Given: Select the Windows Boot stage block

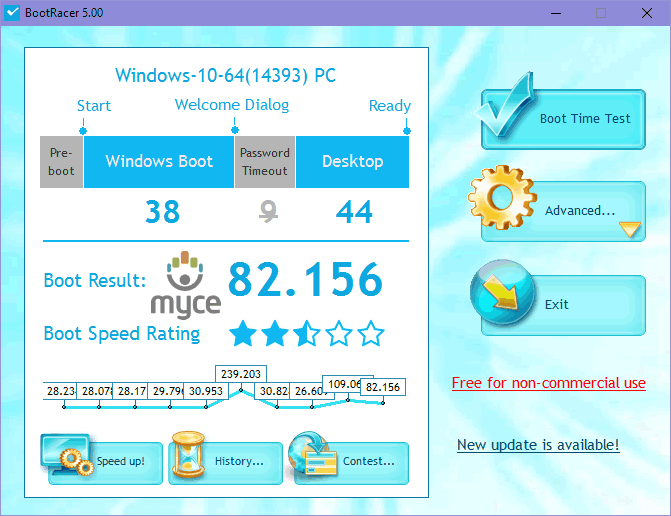Looking at the screenshot, I should 159,162.
